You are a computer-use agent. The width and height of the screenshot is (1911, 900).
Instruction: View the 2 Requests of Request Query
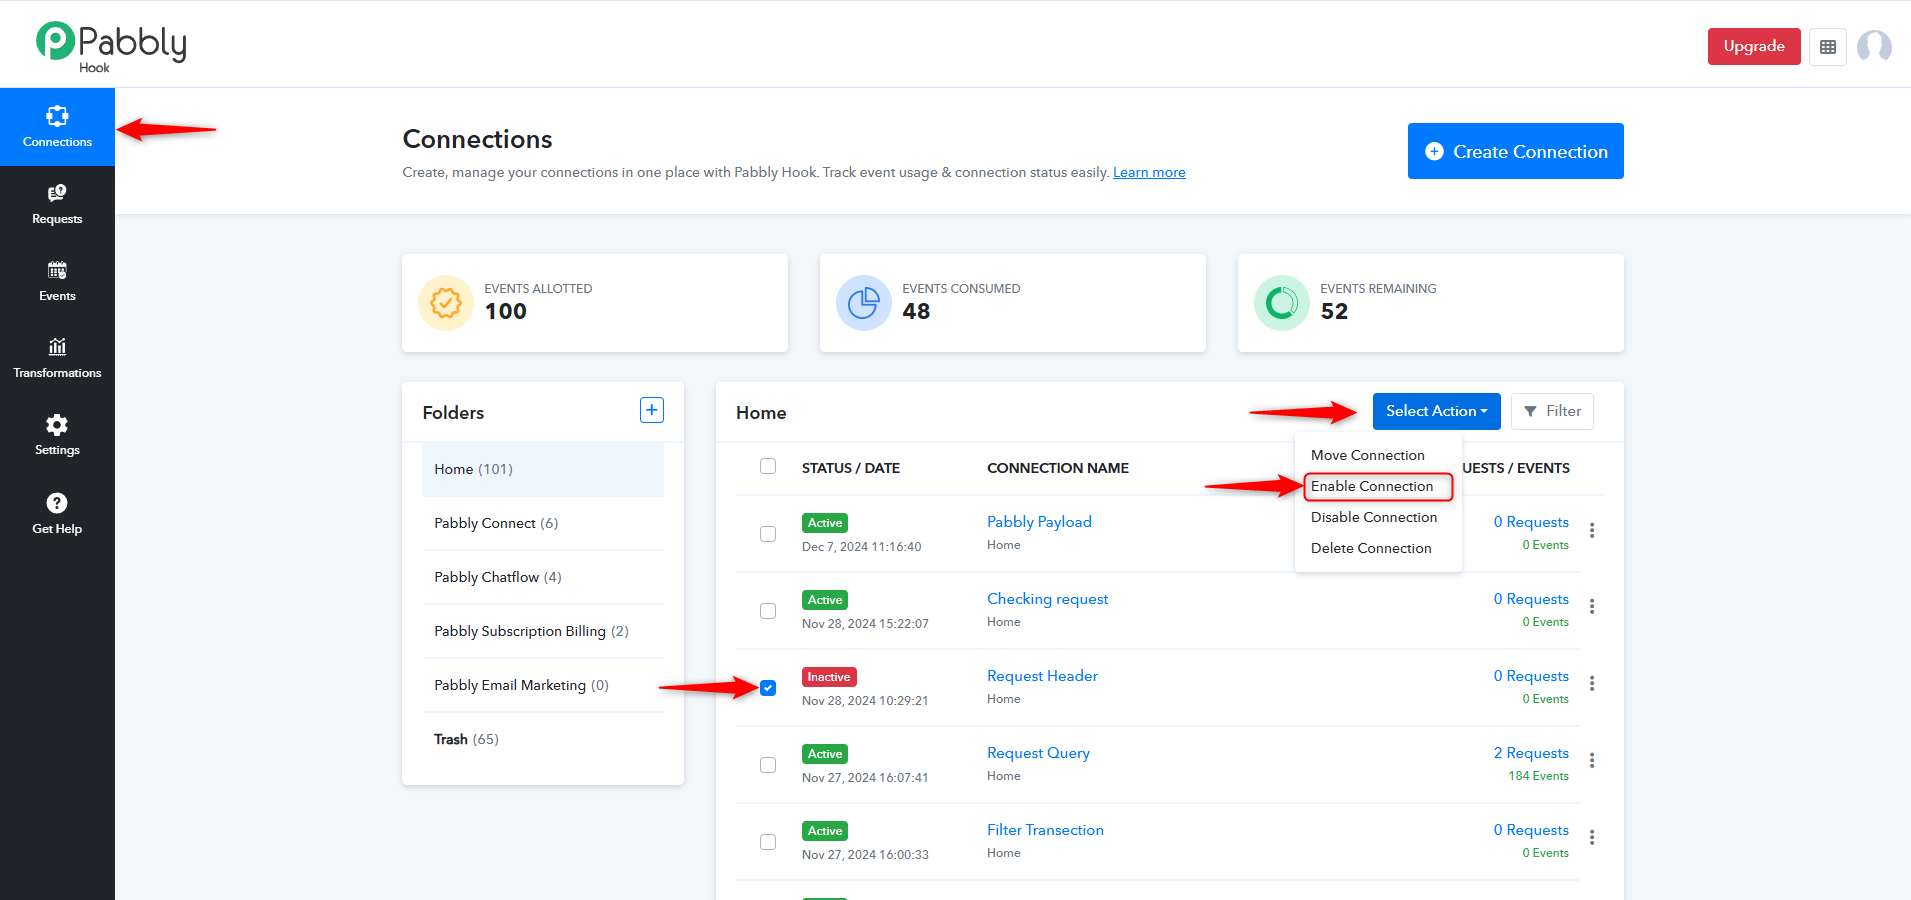click(x=1531, y=753)
